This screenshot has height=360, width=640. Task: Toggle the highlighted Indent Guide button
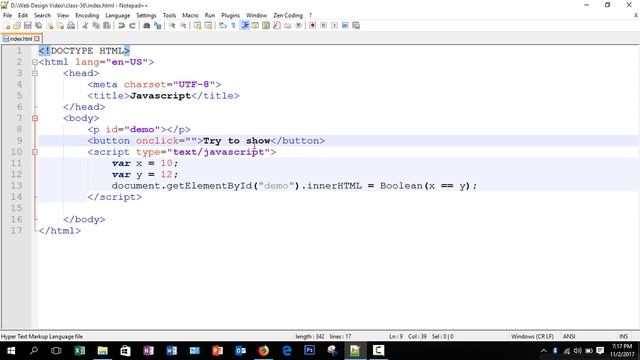click(245, 26)
